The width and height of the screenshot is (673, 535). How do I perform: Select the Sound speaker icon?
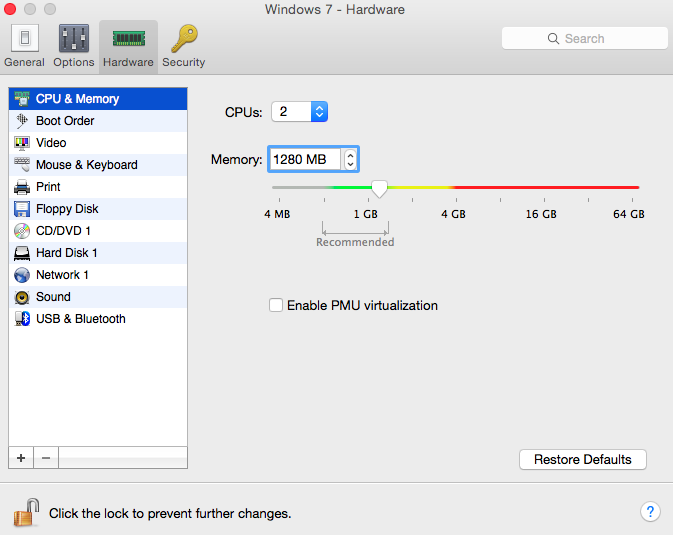(x=22, y=297)
